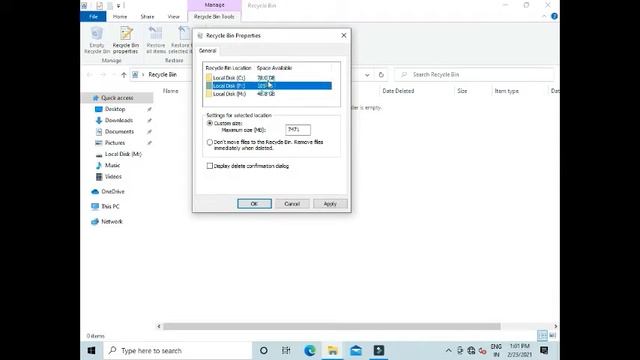Click the Maximum size (MB) field
Image resolution: width=640 pixels, height=360 pixels.
click(298, 130)
